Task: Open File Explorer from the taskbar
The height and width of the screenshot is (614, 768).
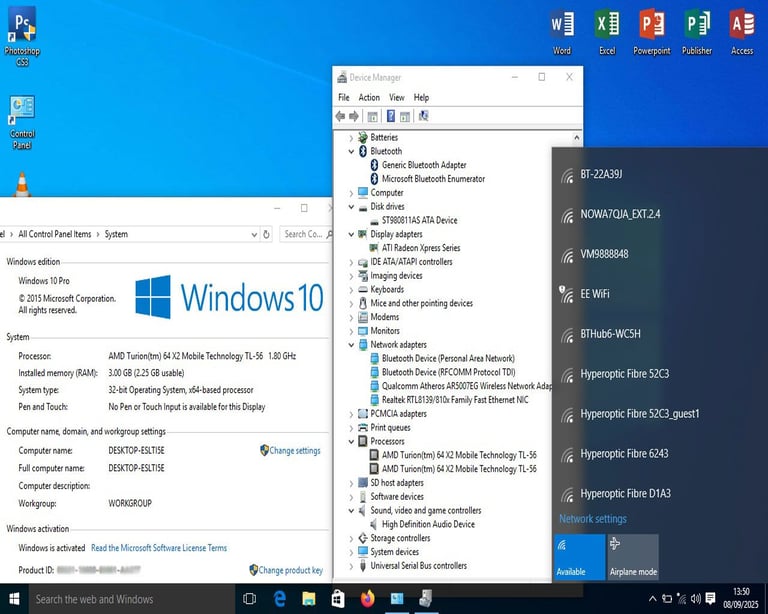Action: click(x=309, y=598)
